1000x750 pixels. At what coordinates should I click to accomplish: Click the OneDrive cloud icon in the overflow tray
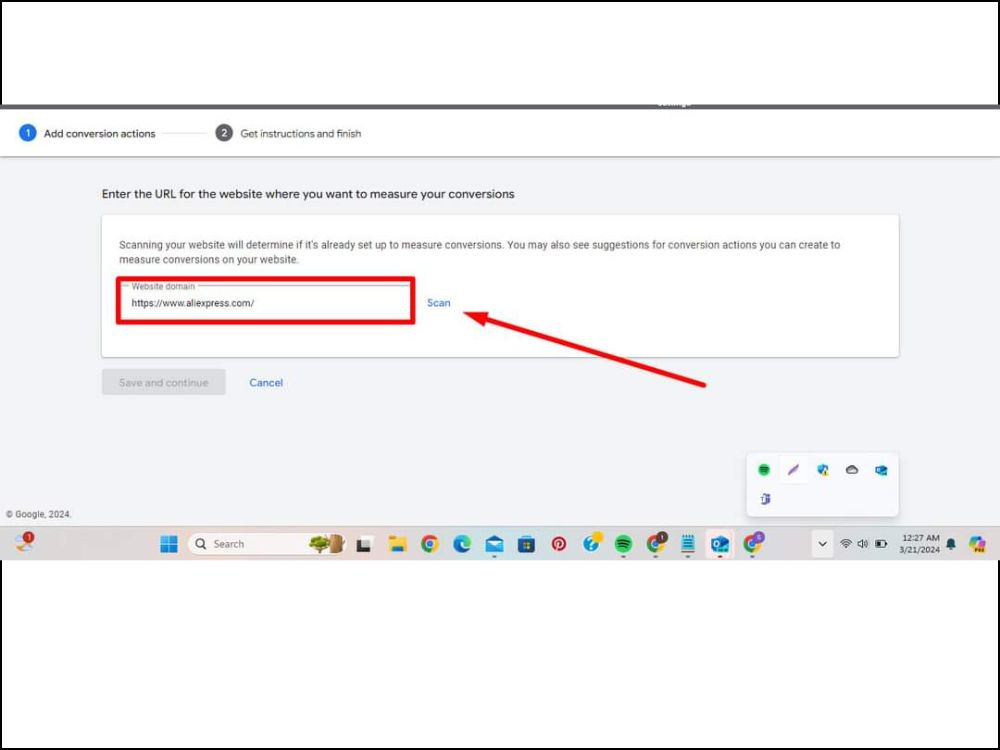click(x=852, y=470)
